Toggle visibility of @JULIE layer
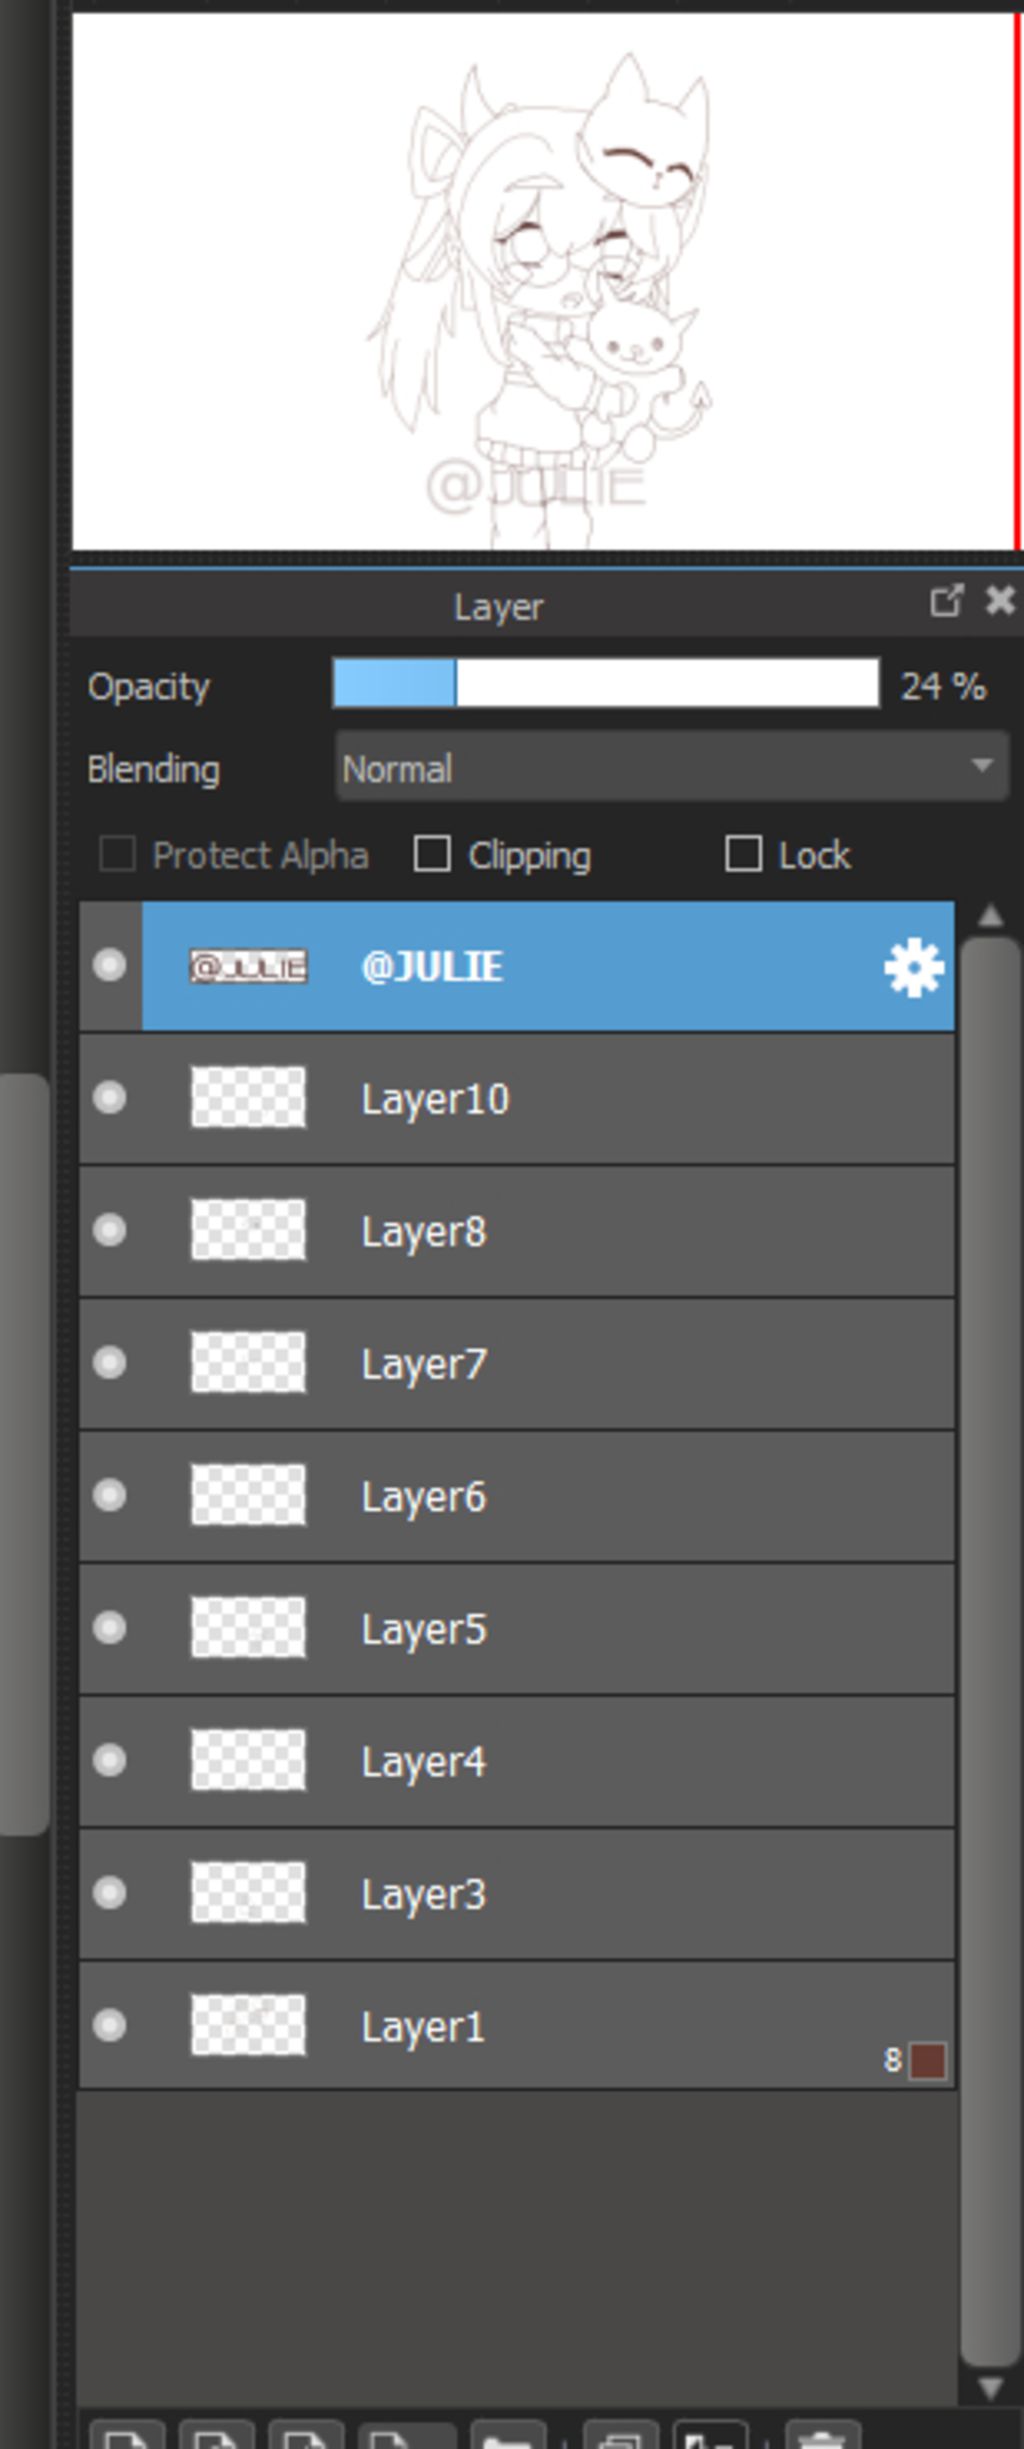The width and height of the screenshot is (1024, 2449). tap(109, 965)
